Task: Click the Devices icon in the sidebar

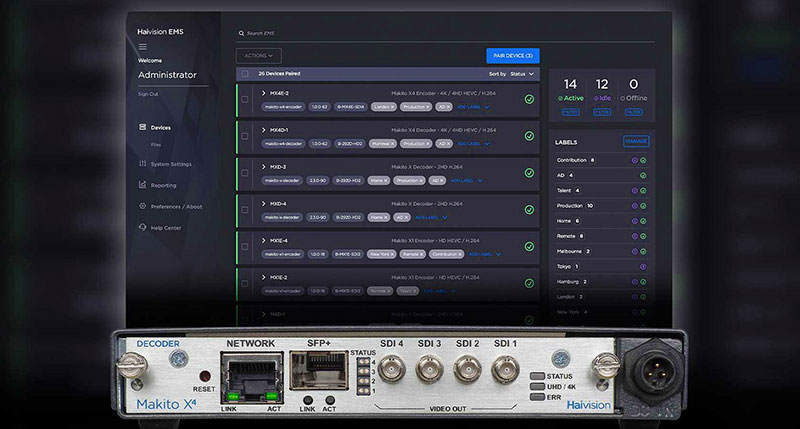Action: click(142, 127)
